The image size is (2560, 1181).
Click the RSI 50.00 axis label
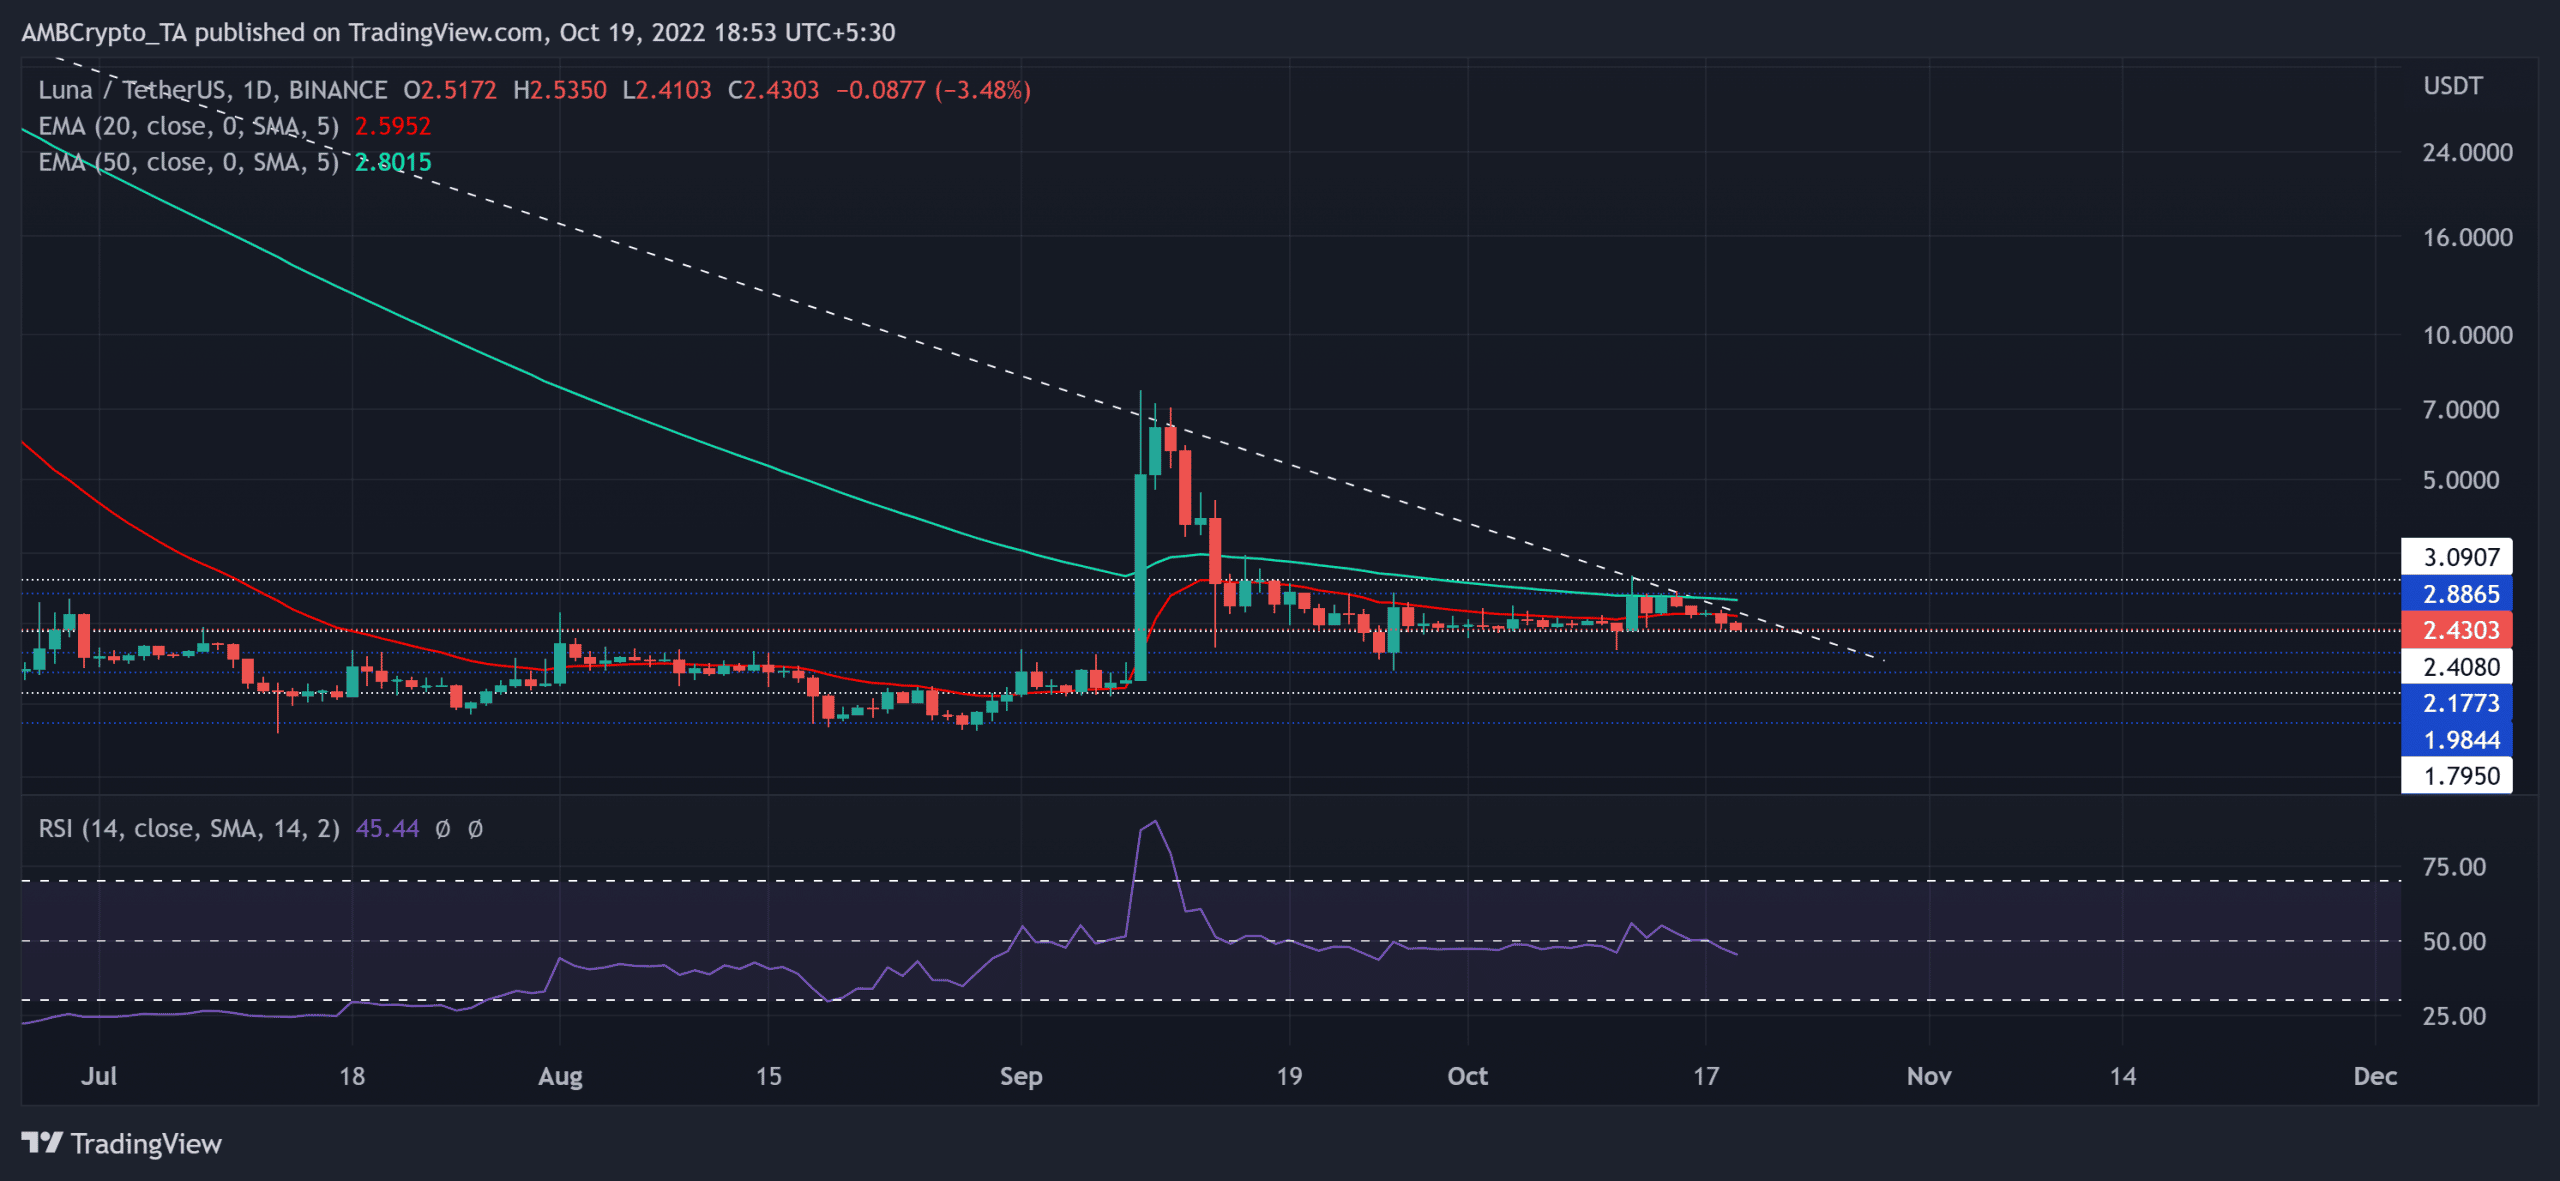pos(2454,942)
